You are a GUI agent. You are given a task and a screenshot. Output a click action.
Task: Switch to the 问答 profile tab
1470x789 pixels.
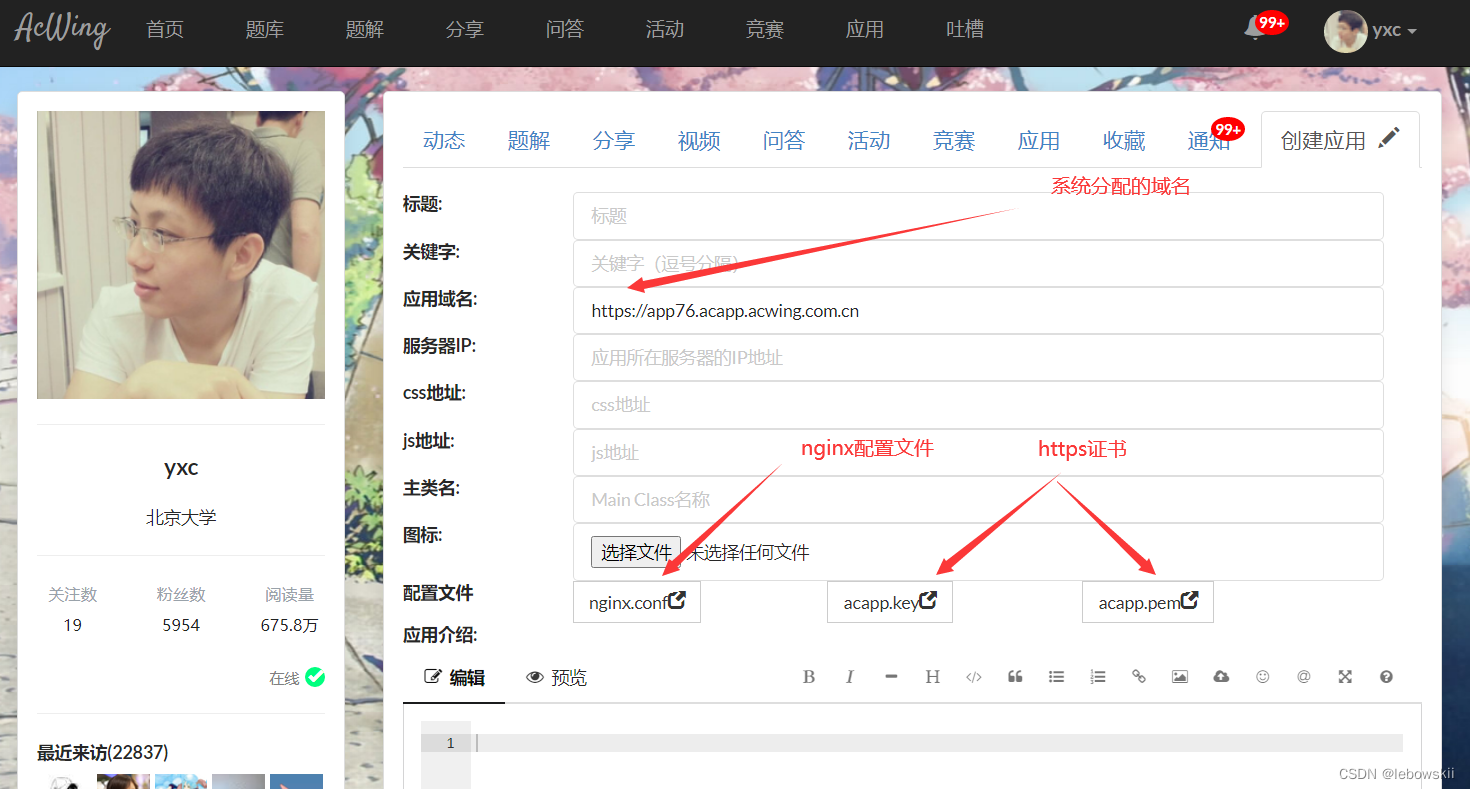point(784,141)
